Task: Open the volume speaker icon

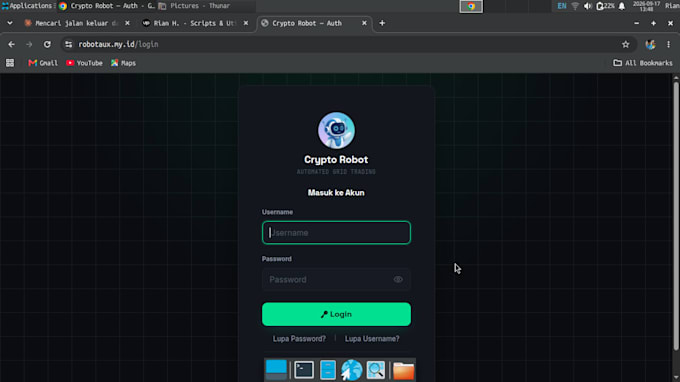Action: (x=588, y=6)
